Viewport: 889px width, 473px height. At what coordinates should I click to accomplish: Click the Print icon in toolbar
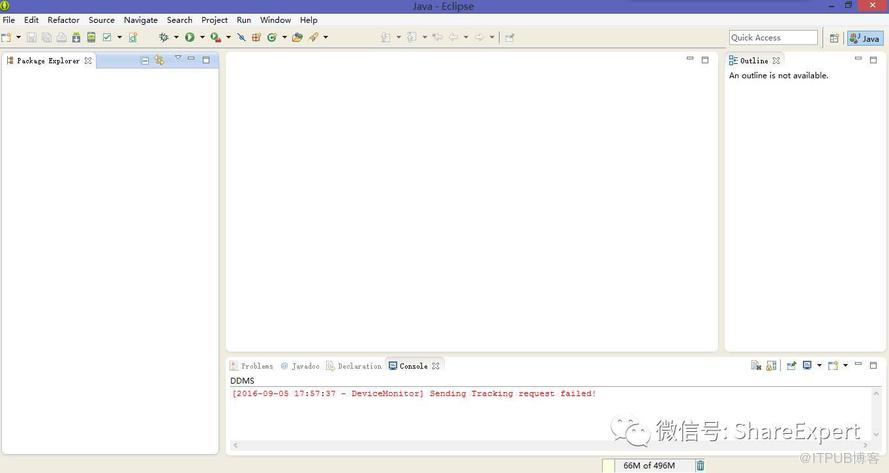tap(61, 37)
